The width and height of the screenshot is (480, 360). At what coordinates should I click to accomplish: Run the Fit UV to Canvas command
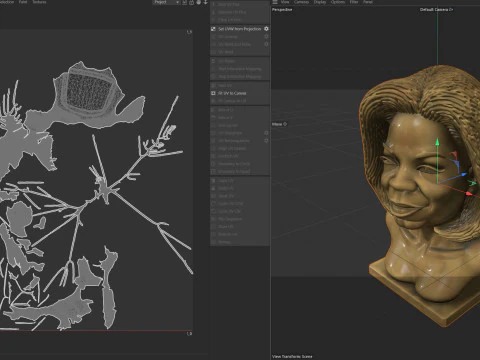point(232,93)
